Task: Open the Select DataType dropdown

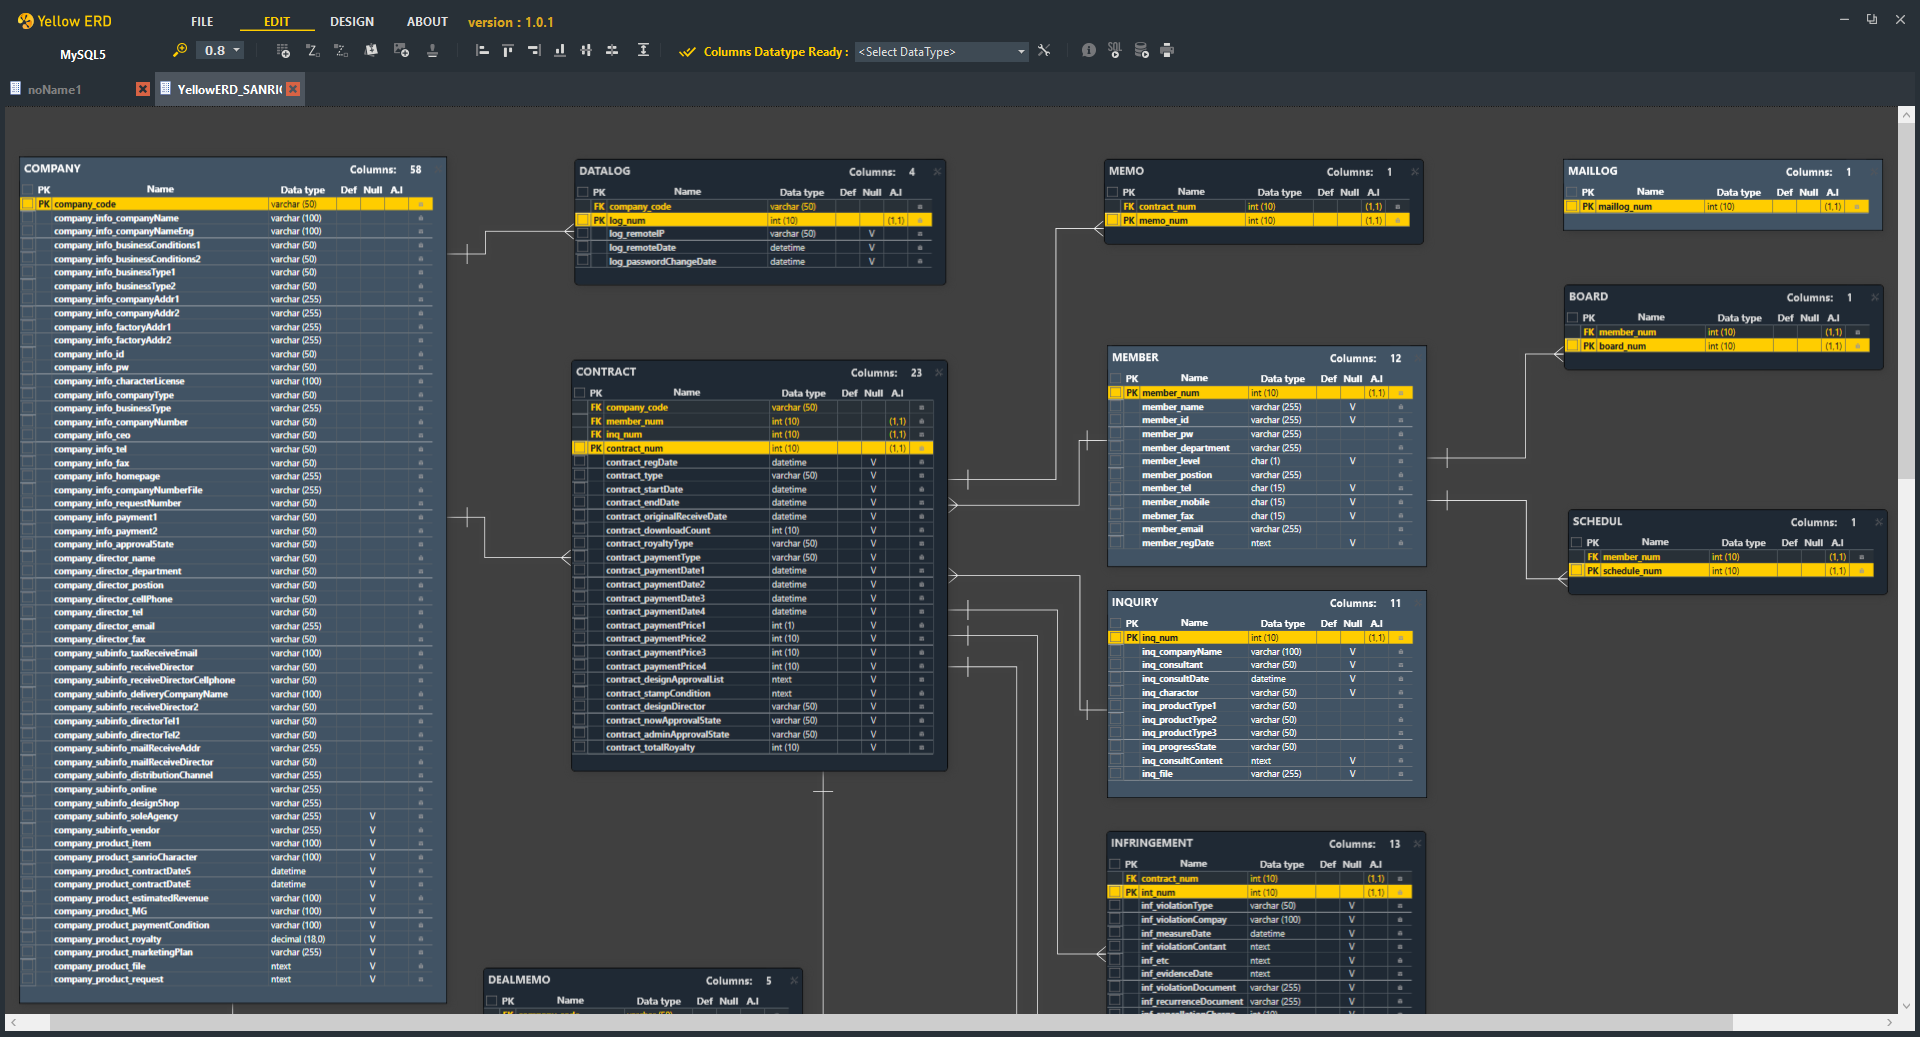Action: tap(941, 51)
